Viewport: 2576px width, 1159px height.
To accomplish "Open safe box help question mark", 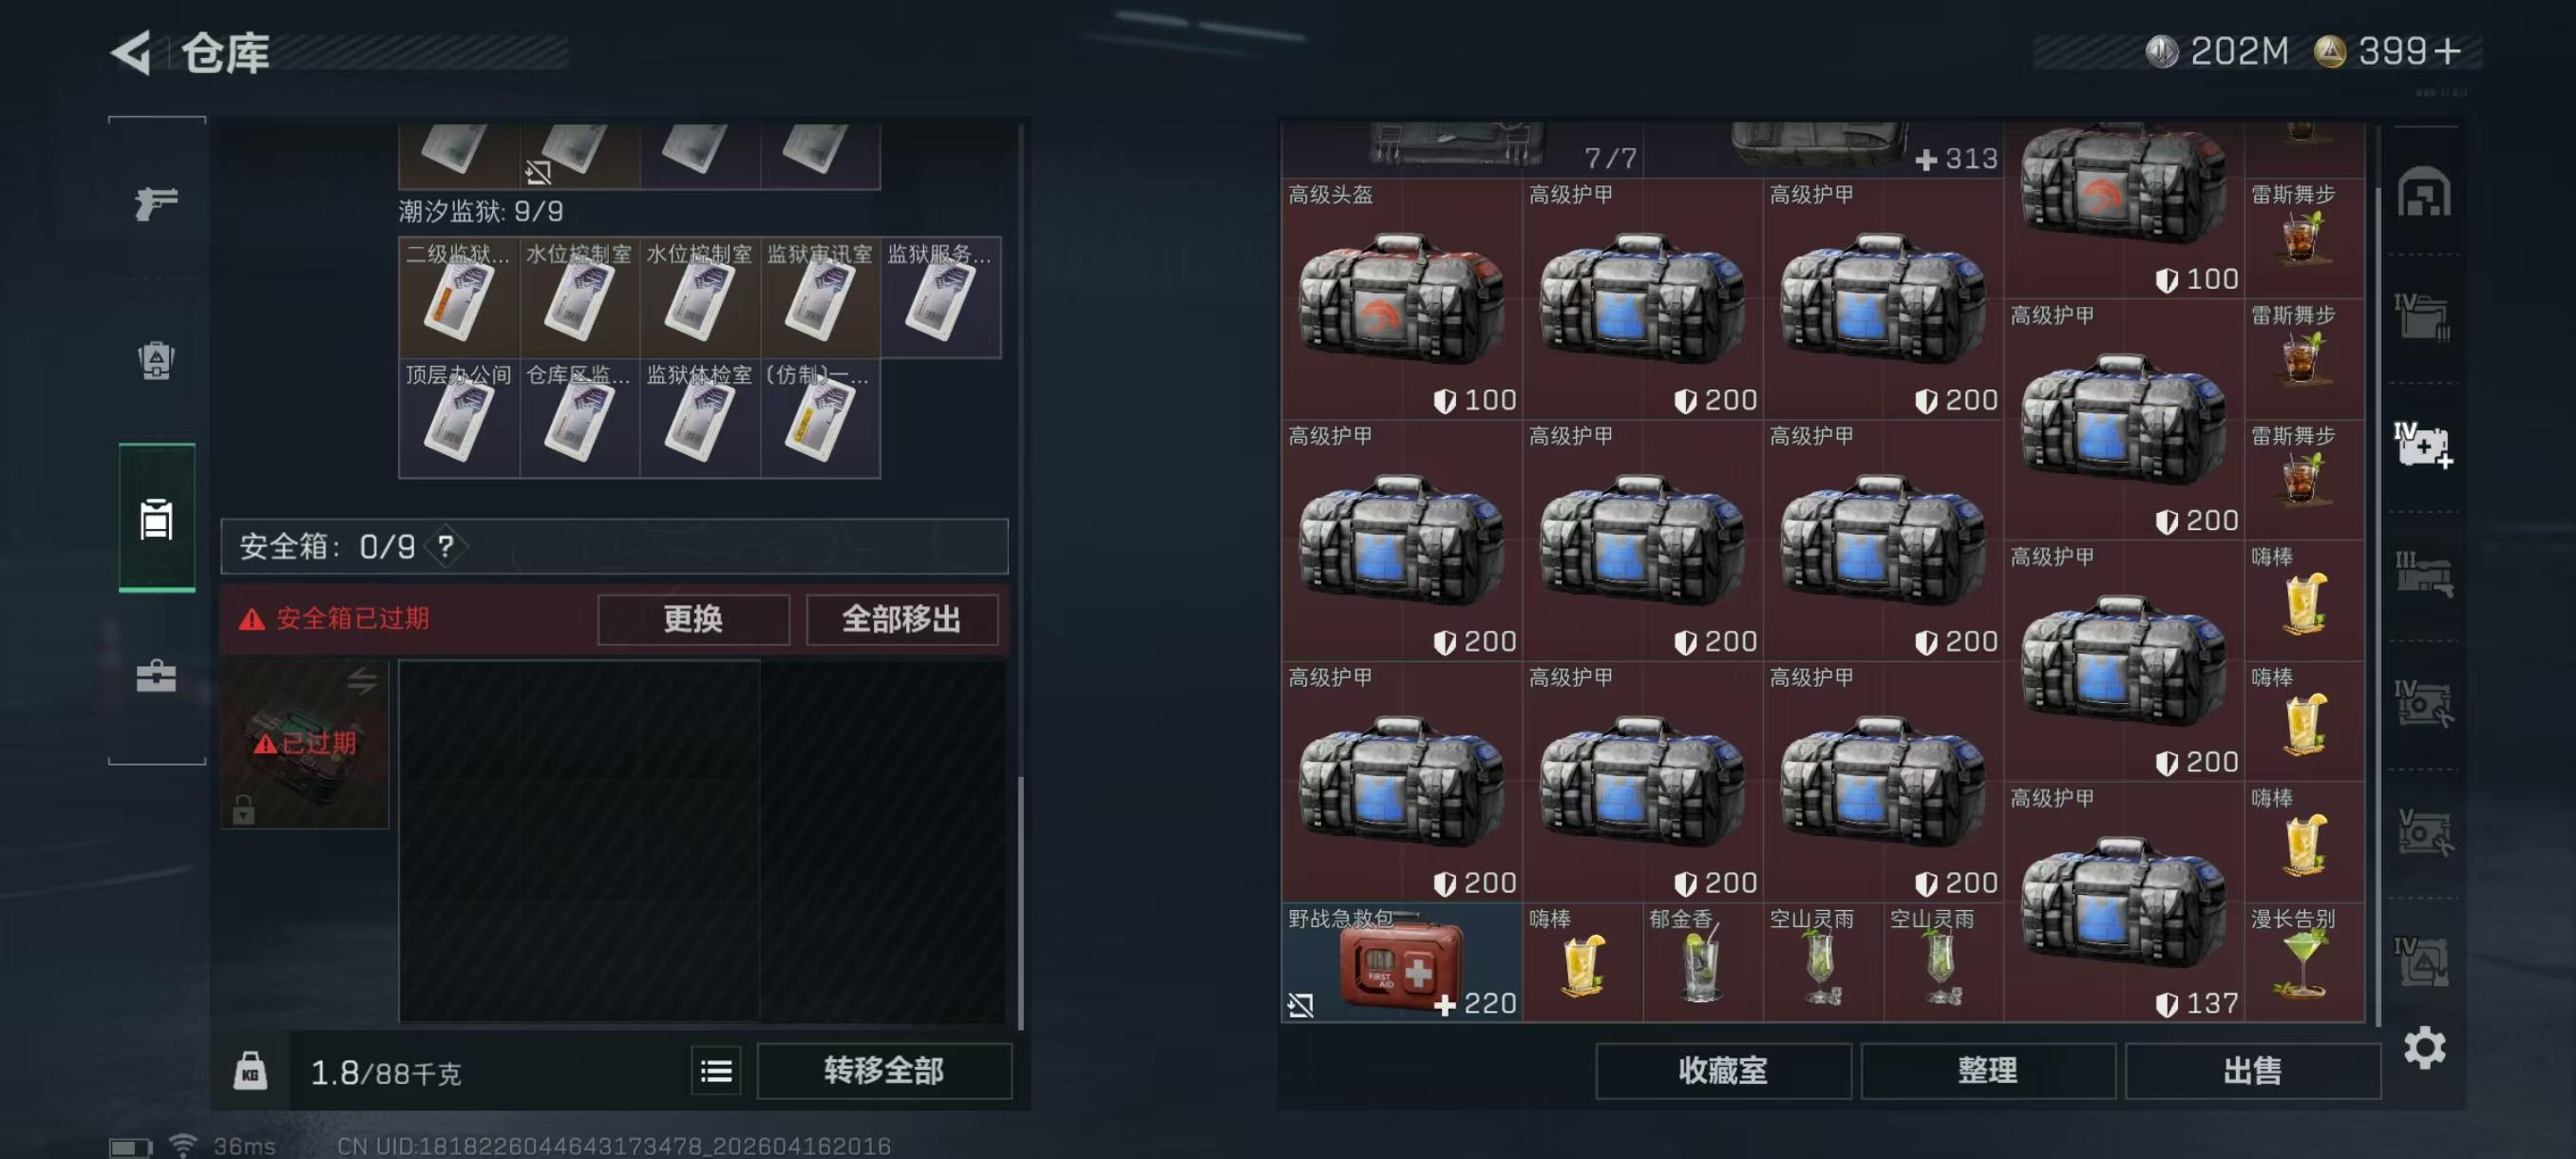I will (x=446, y=546).
